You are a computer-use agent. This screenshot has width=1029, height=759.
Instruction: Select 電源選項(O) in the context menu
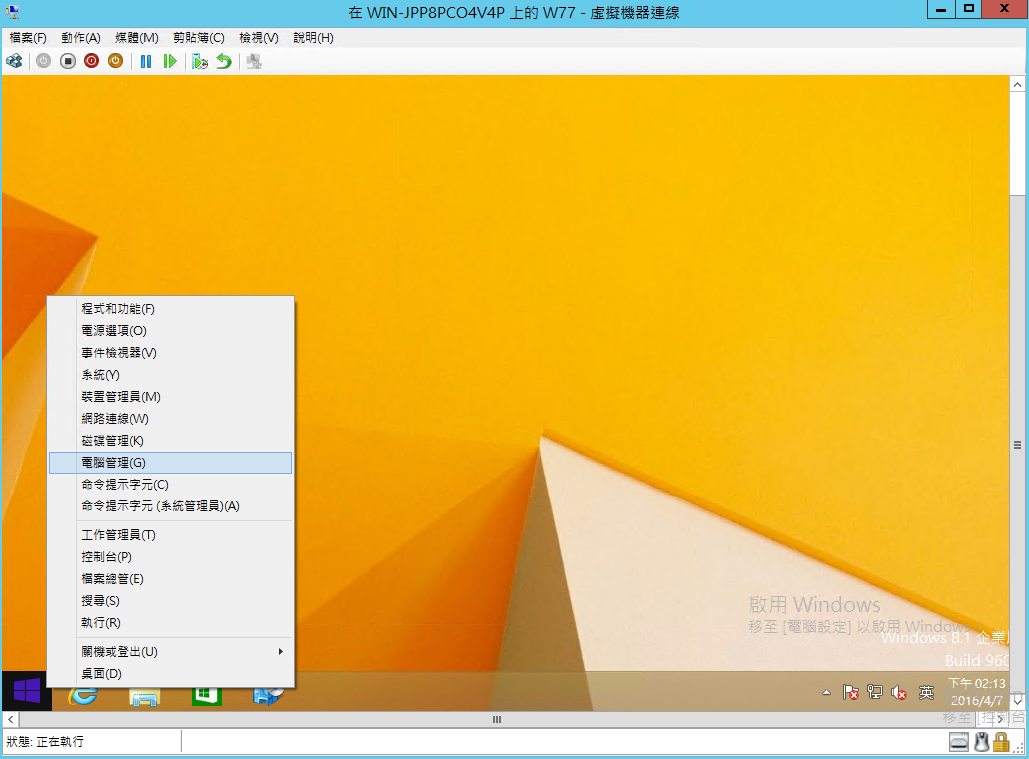171,331
